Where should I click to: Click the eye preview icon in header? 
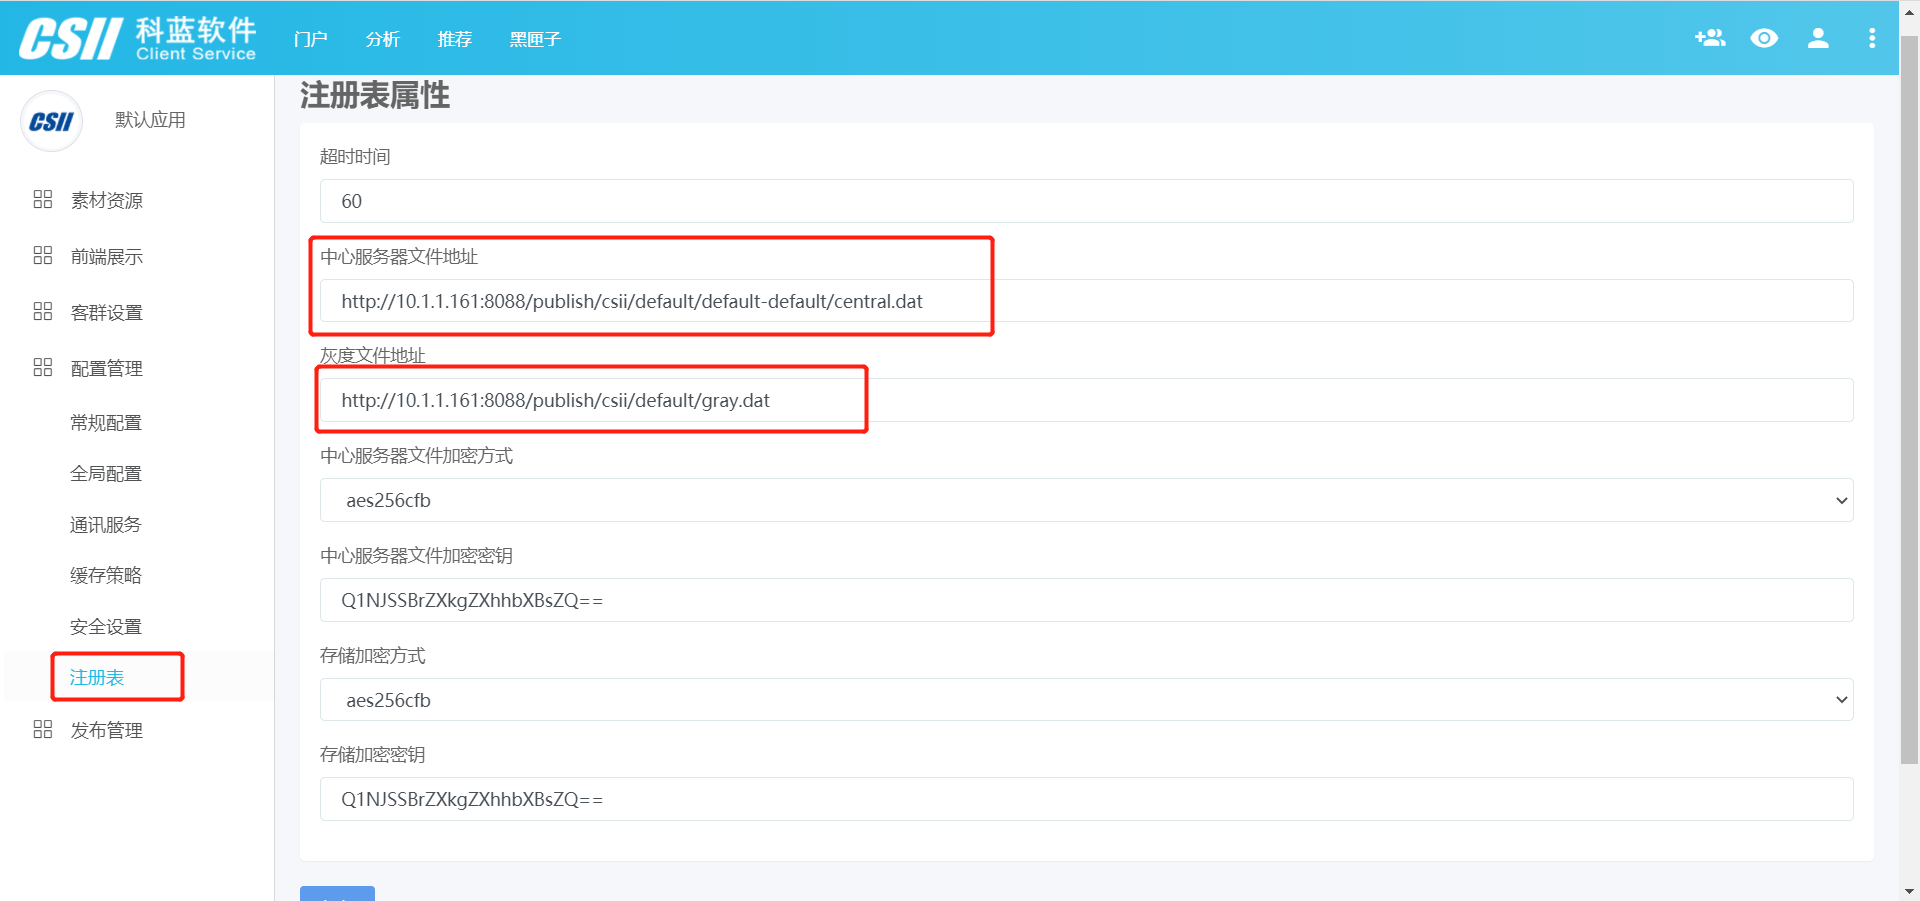[x=1764, y=38]
